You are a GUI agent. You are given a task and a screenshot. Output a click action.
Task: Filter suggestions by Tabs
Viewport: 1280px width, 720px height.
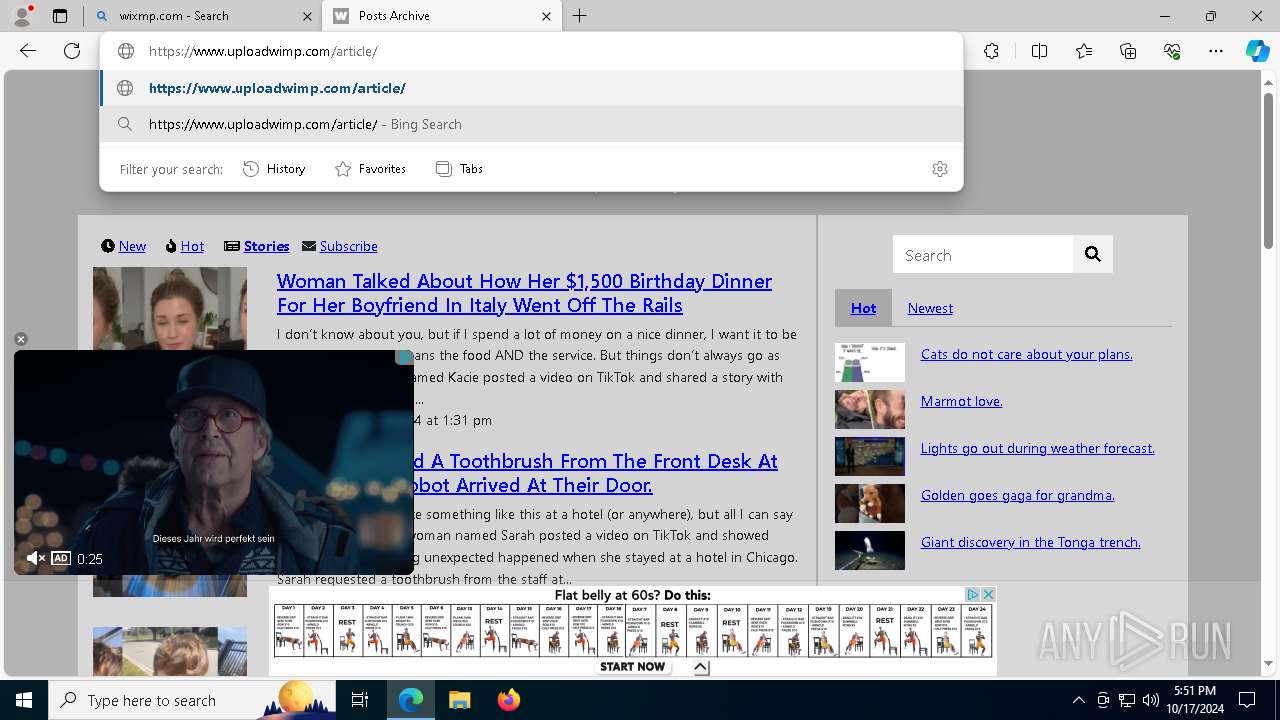460,169
